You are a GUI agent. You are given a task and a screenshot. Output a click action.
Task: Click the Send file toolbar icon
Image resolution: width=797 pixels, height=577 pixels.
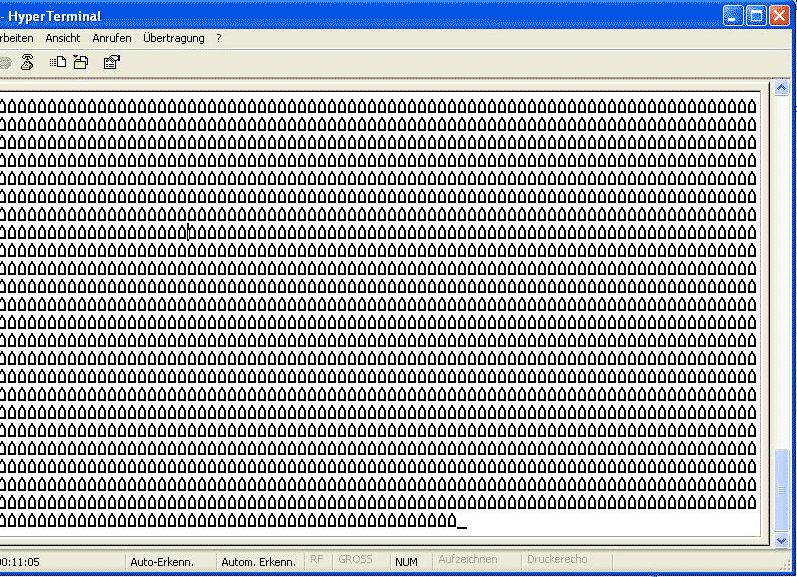(58, 62)
